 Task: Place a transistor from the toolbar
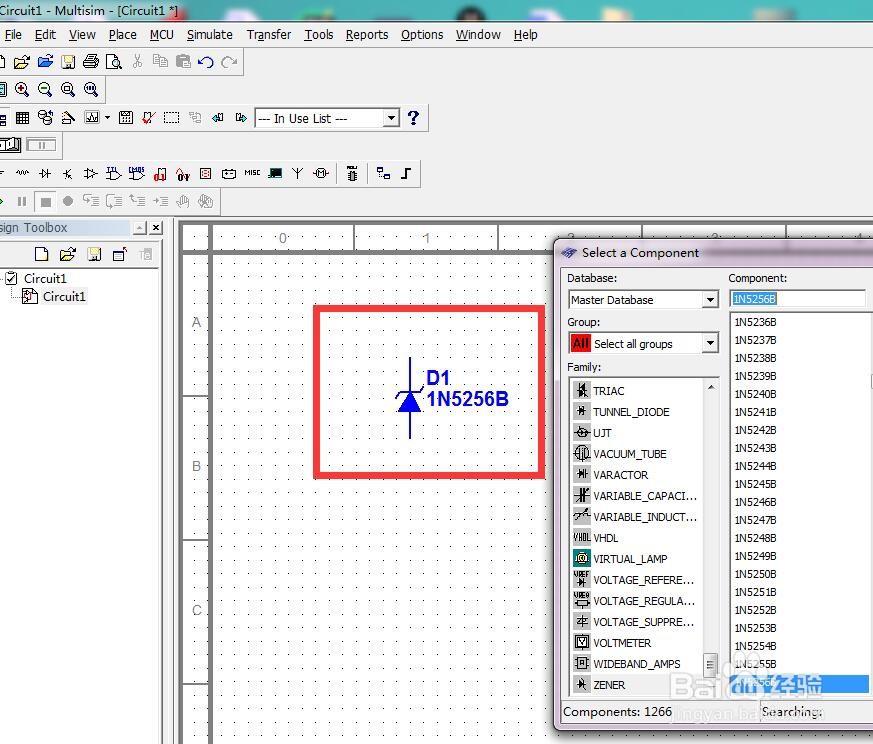[x=68, y=174]
